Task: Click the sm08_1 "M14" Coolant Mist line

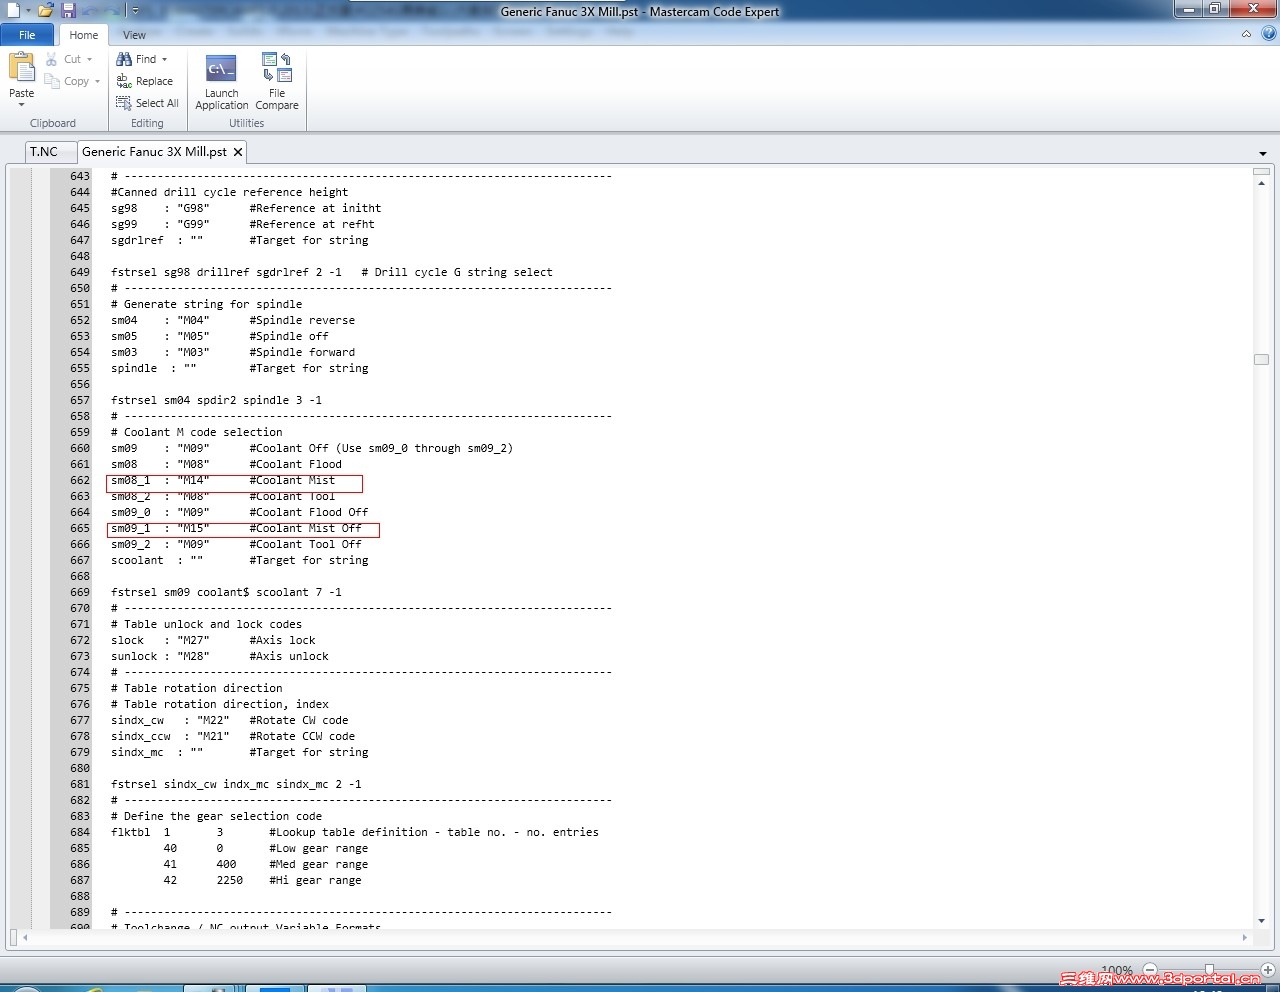Action: [x=223, y=480]
